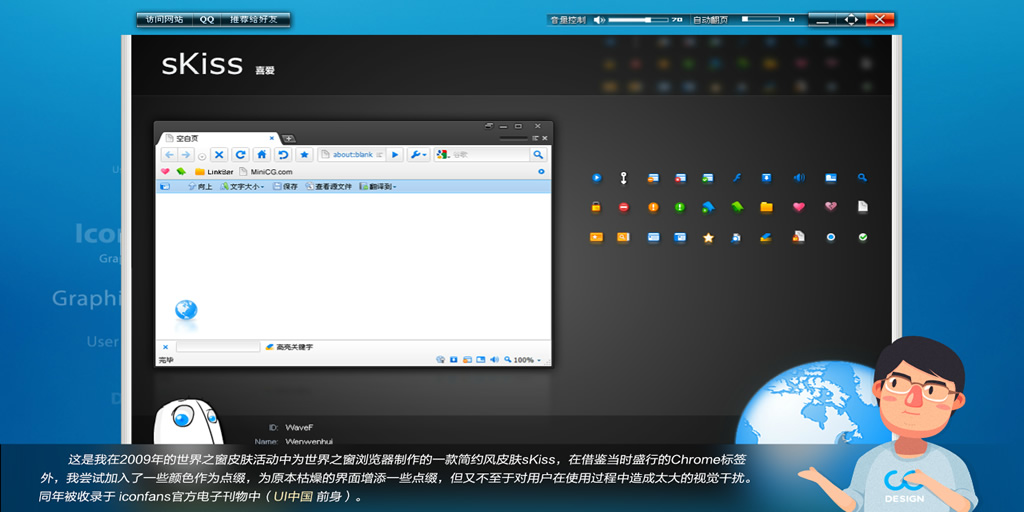
Task: Click 访问网站 in the top menu
Action: [x=165, y=20]
